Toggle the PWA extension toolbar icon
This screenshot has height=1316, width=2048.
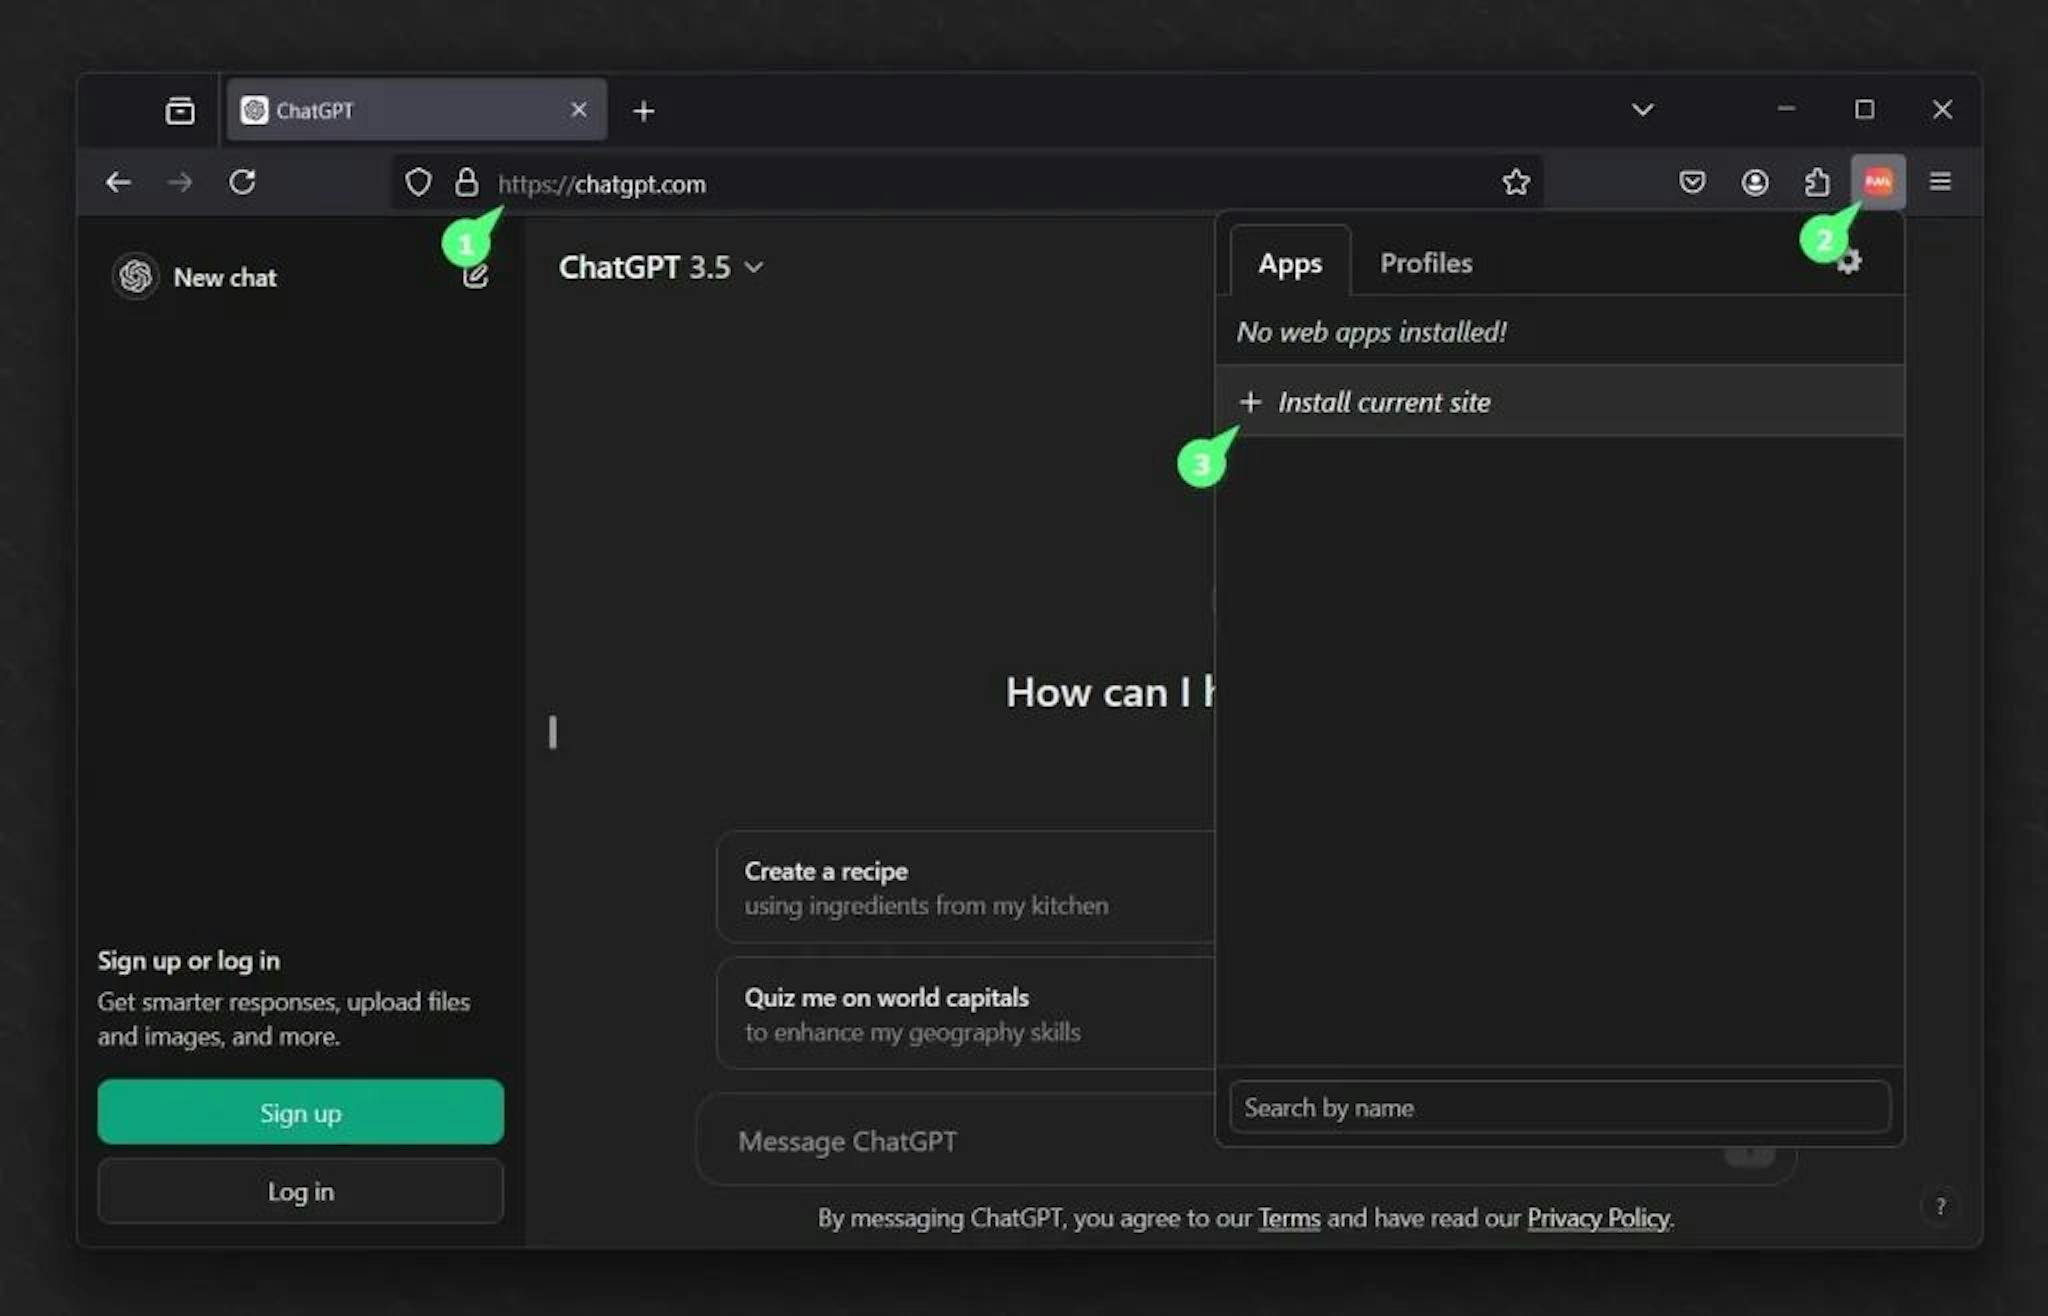click(1878, 181)
